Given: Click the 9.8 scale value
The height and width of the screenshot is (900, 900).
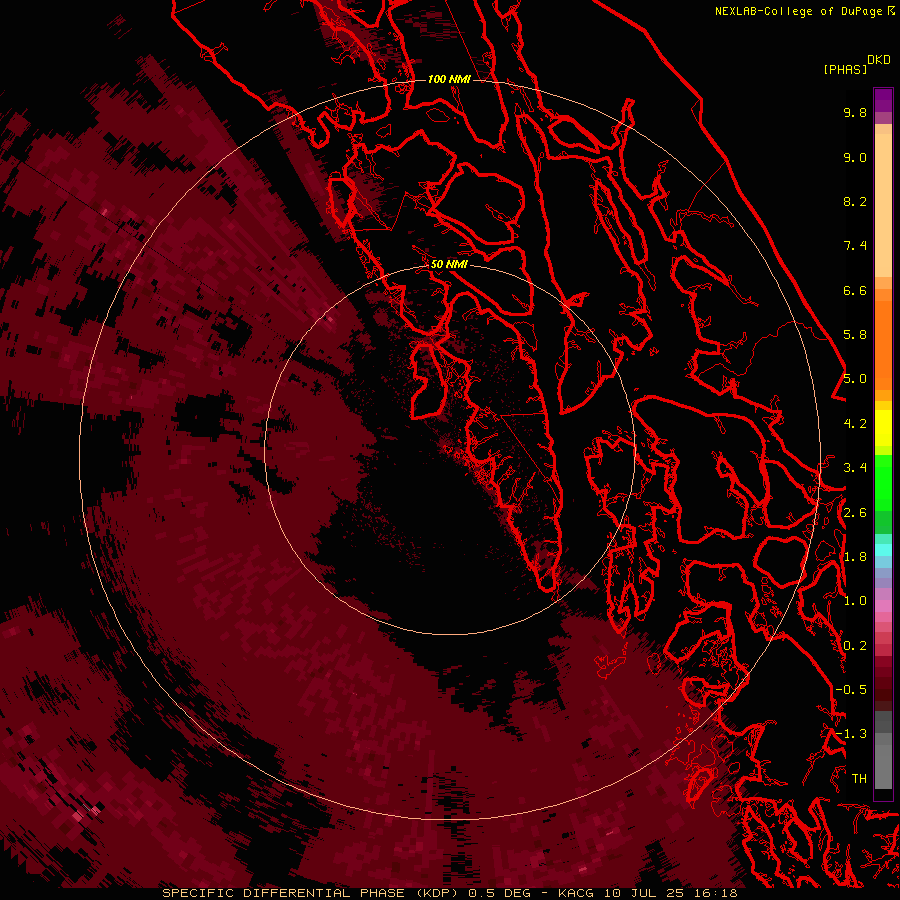Looking at the screenshot, I should tap(855, 112).
